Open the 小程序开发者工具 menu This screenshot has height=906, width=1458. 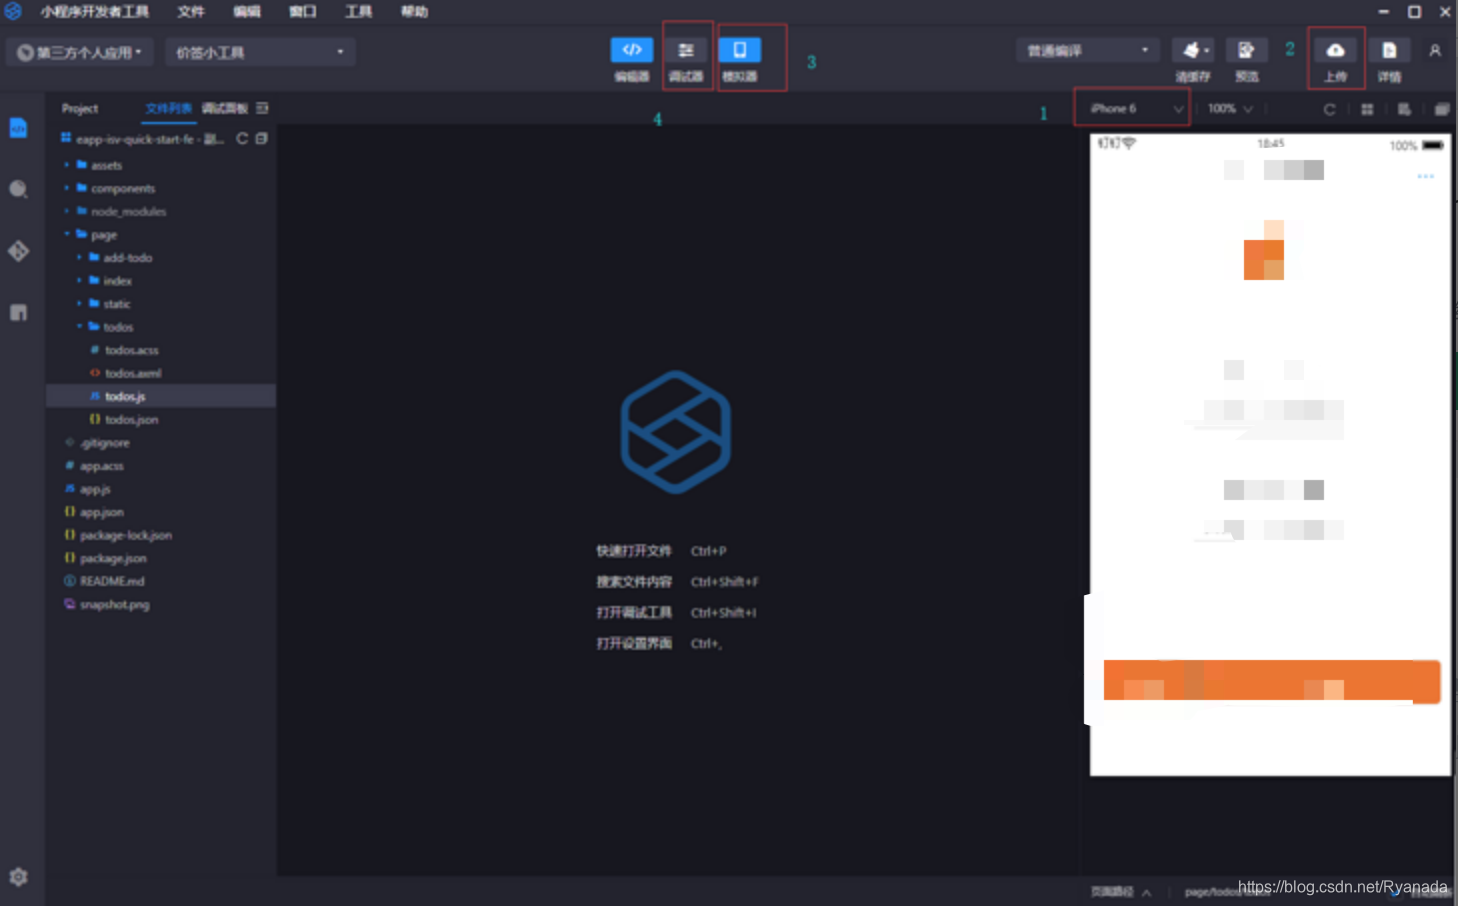[94, 11]
